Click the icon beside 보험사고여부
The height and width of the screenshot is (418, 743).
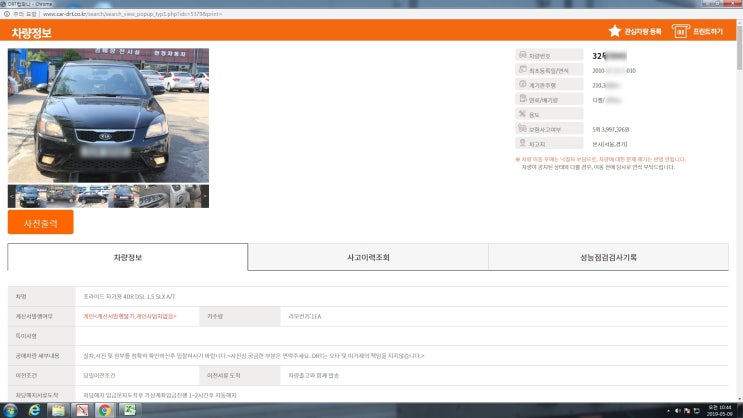(522, 128)
